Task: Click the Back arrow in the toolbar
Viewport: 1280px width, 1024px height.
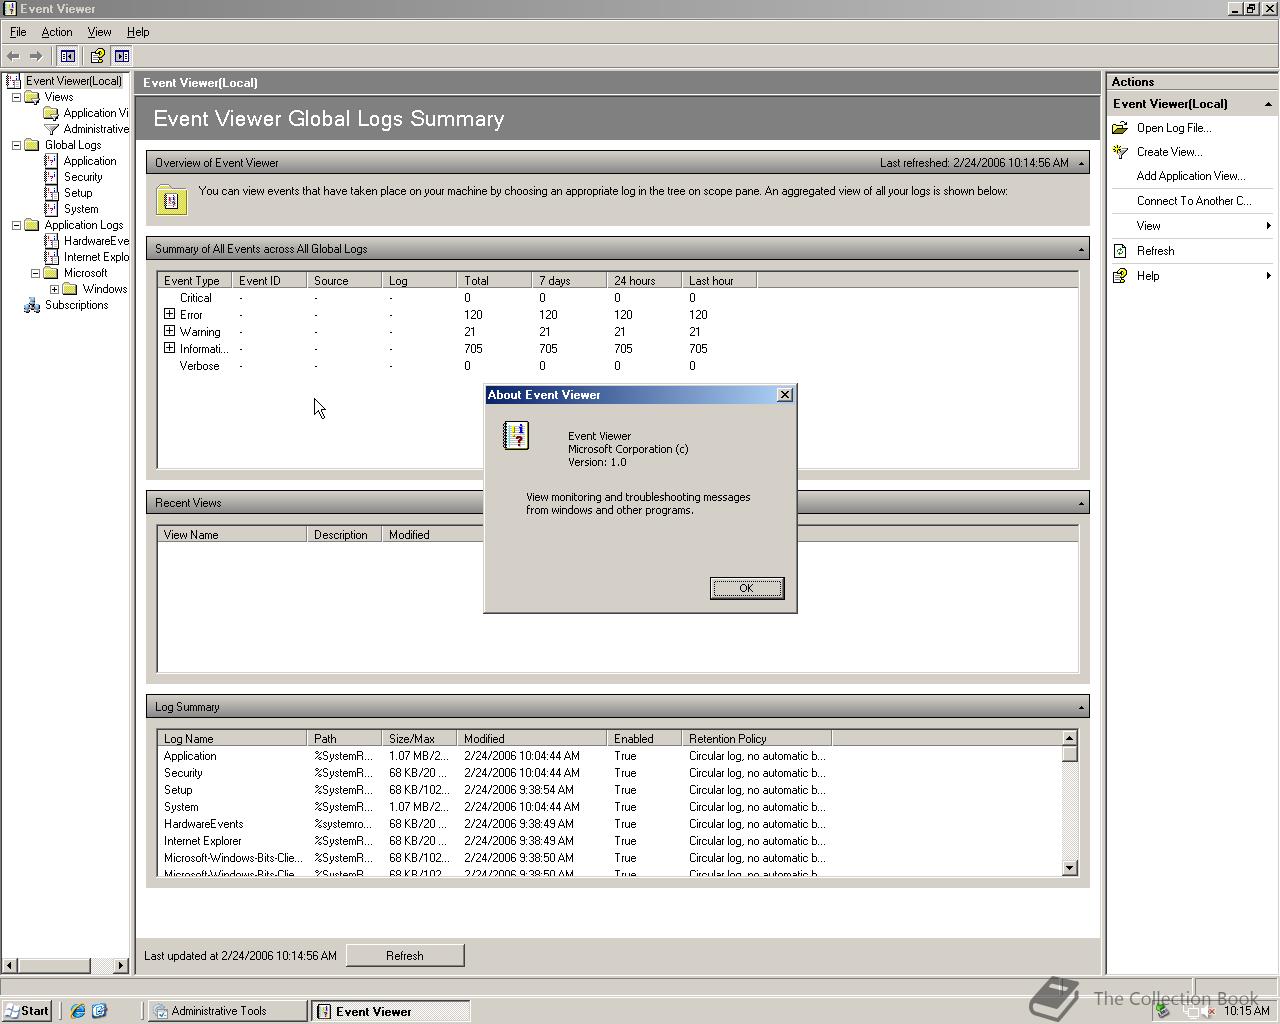Action: (13, 56)
